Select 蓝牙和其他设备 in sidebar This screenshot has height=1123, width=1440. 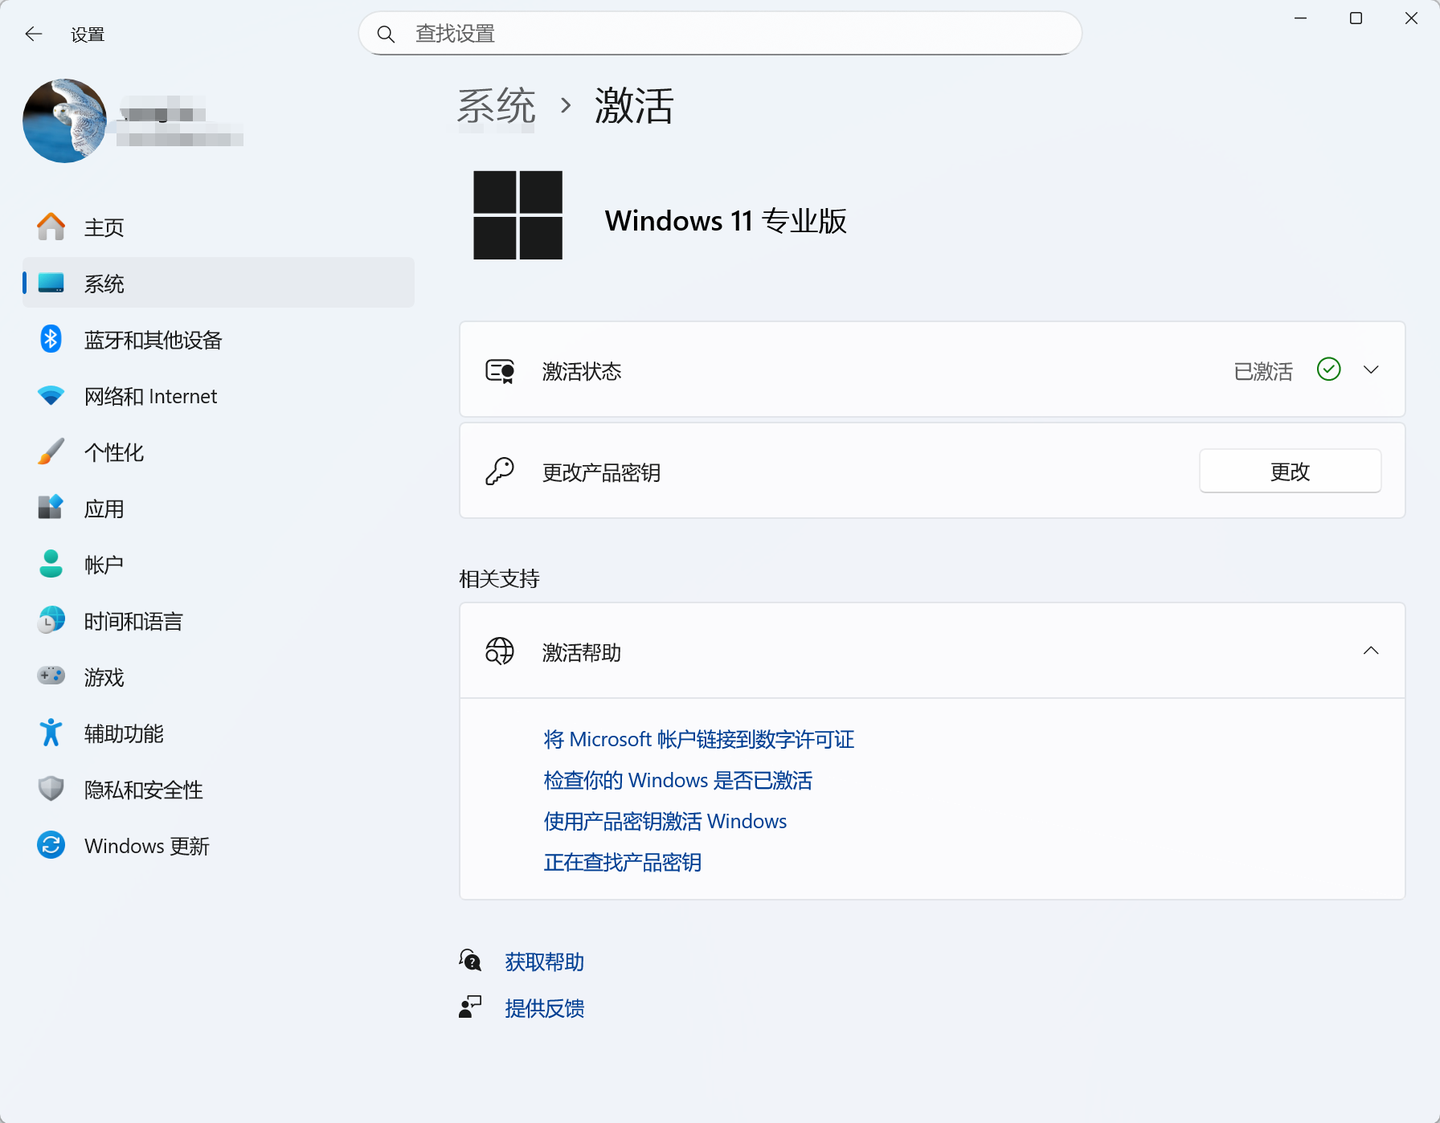(x=218, y=340)
